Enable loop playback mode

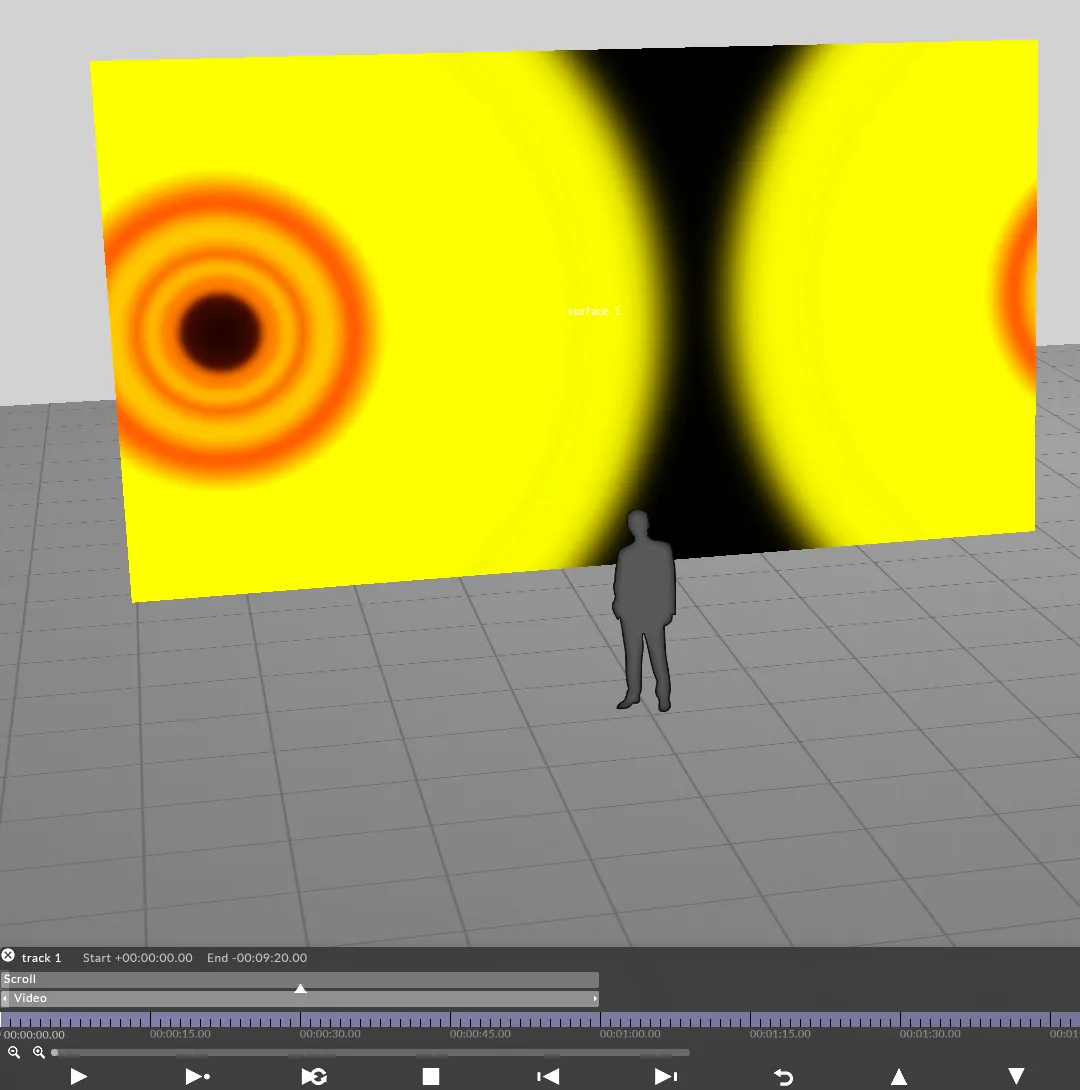[x=315, y=1076]
